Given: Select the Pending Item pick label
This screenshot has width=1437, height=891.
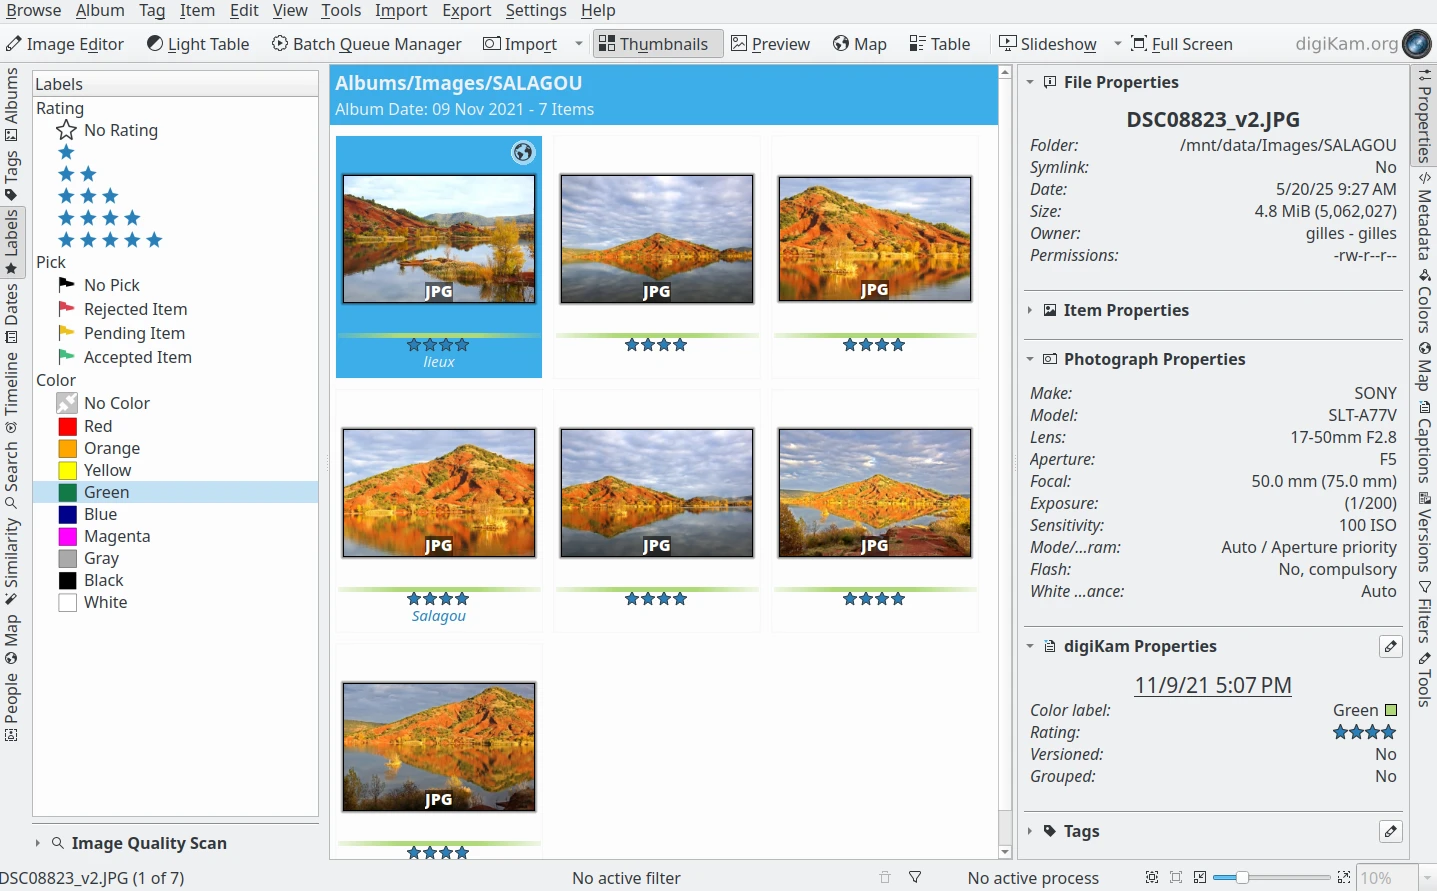Looking at the screenshot, I should [134, 333].
